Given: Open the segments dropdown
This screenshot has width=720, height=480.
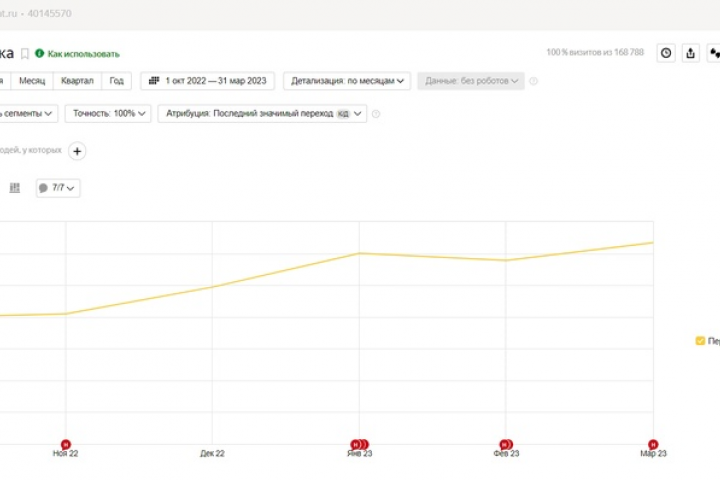Looking at the screenshot, I should coord(27,113).
